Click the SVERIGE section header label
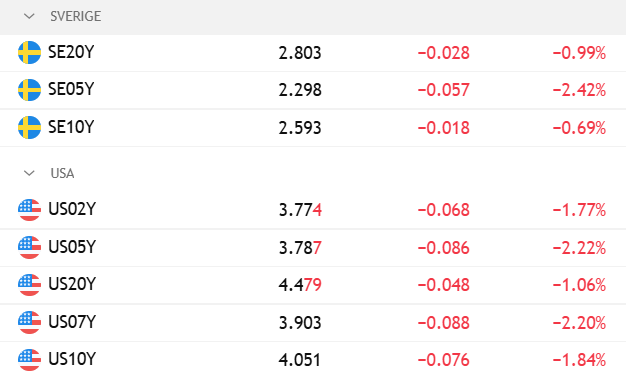Screen dimensions: 626x378 (x=75, y=16)
